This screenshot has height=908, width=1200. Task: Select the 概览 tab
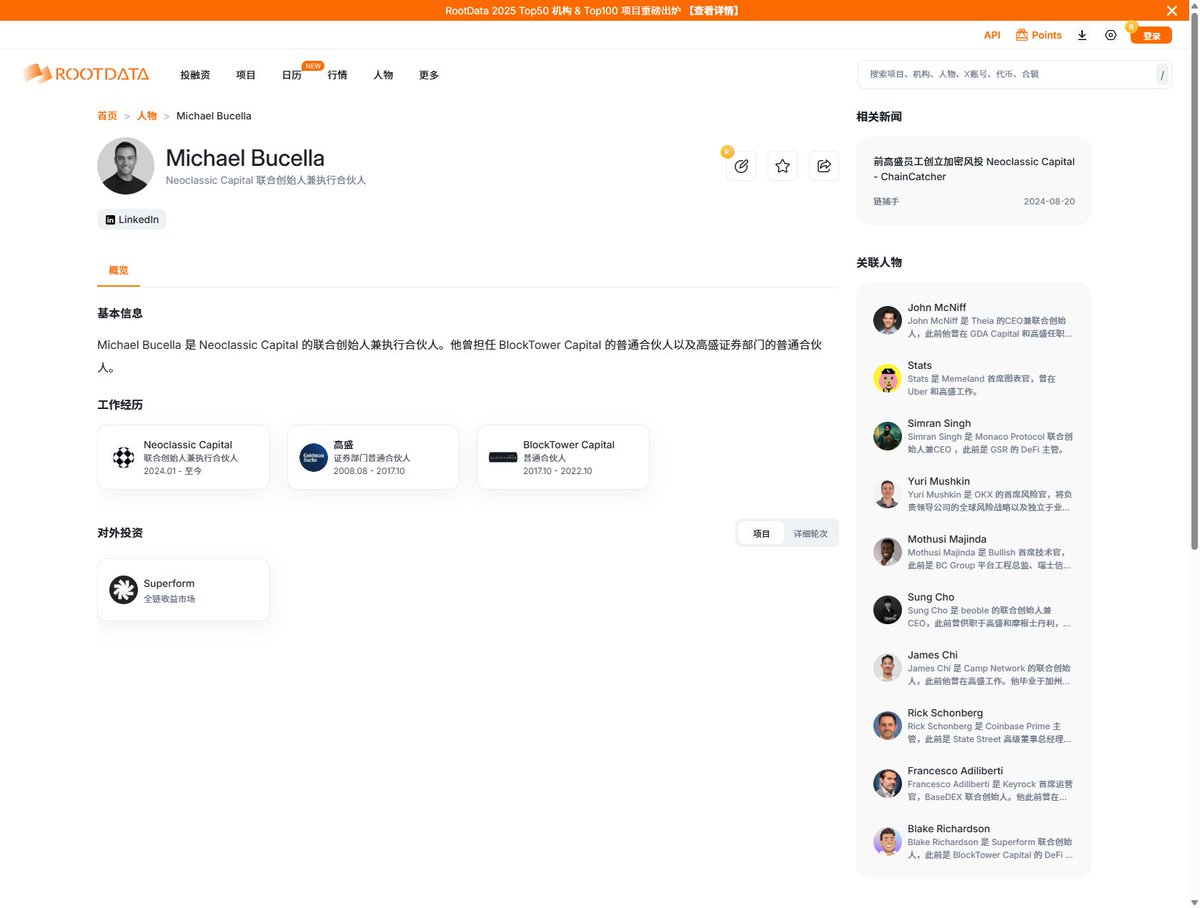coord(119,270)
